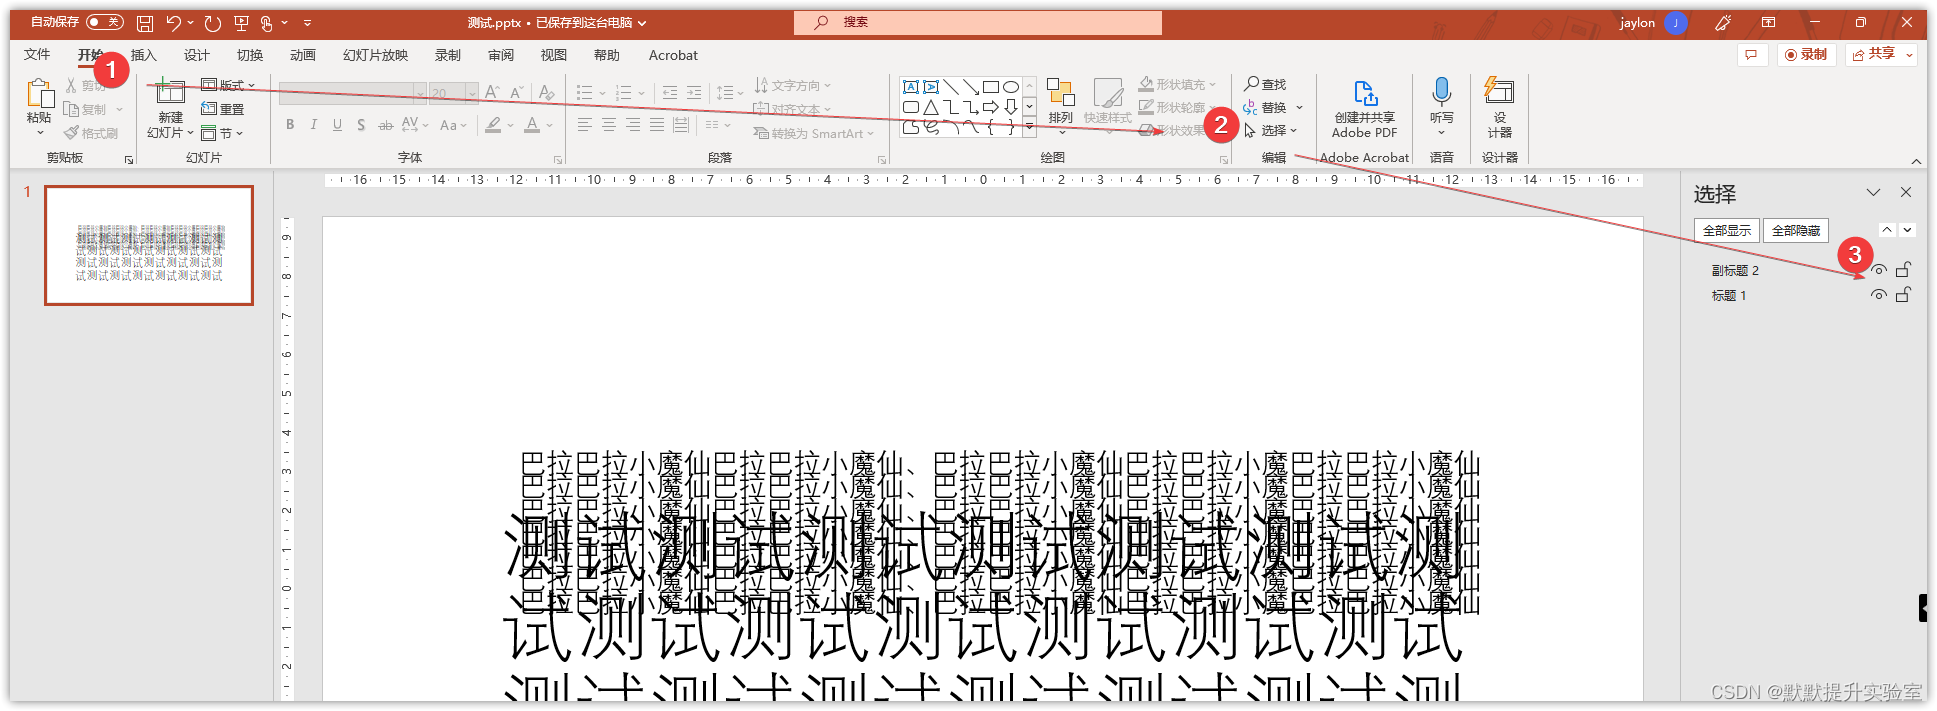Hide 标题 1 using its eye icon
This screenshot has height=711, width=1937.
click(1879, 295)
